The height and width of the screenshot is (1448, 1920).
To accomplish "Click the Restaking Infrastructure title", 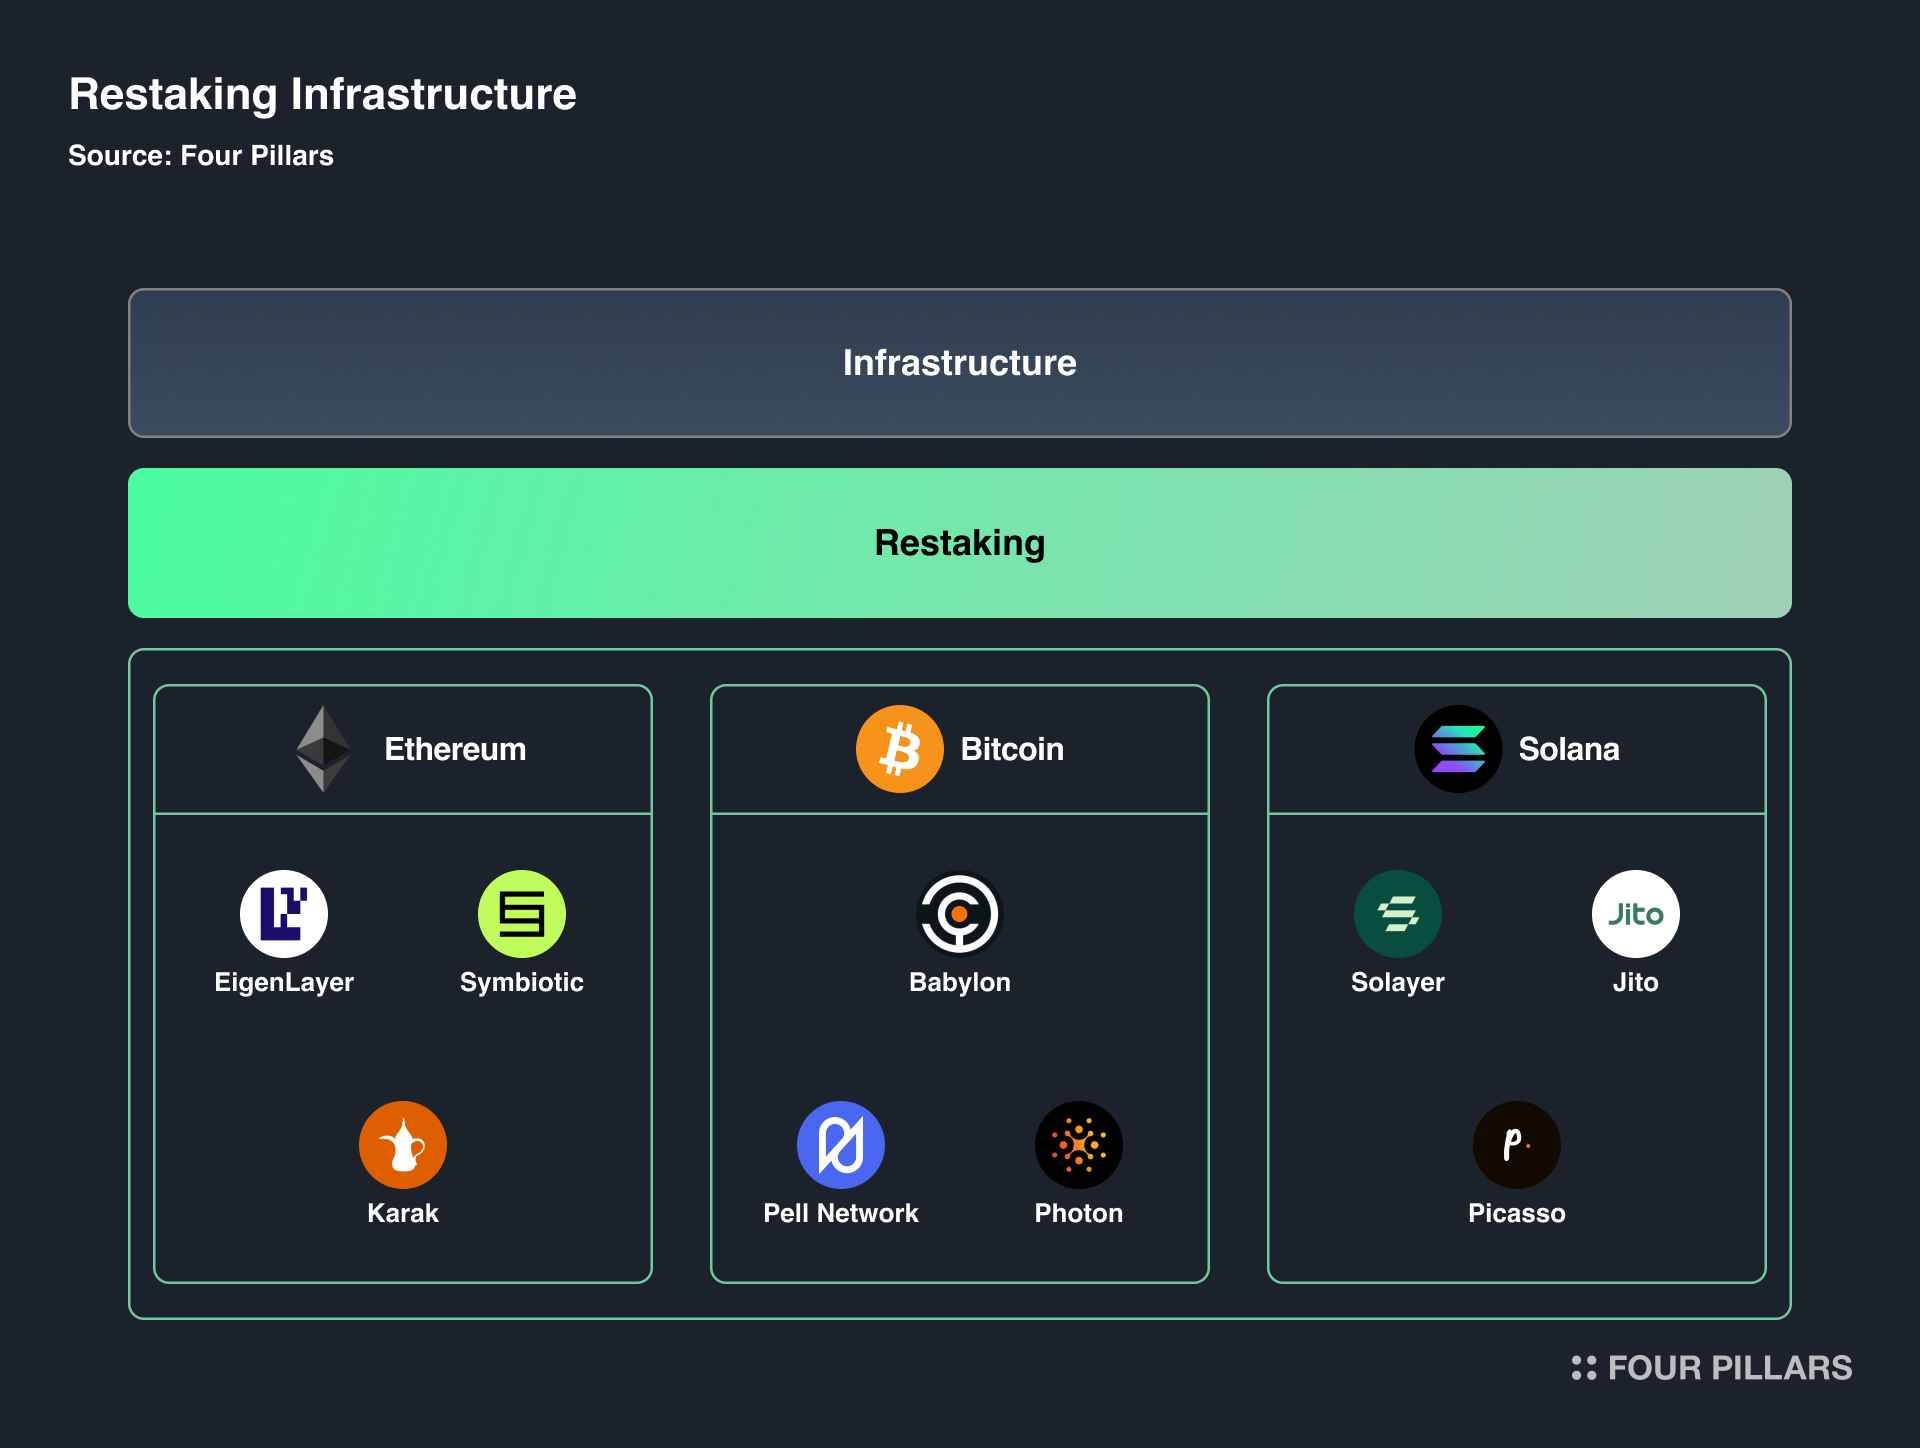I will (322, 94).
